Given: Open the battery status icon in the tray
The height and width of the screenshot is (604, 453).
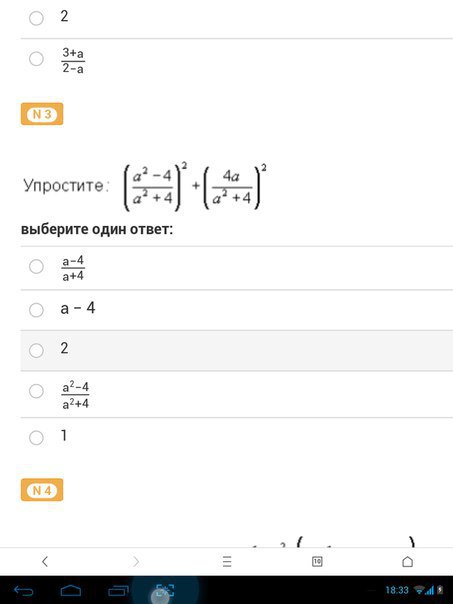Looking at the screenshot, I should pos(440,590).
